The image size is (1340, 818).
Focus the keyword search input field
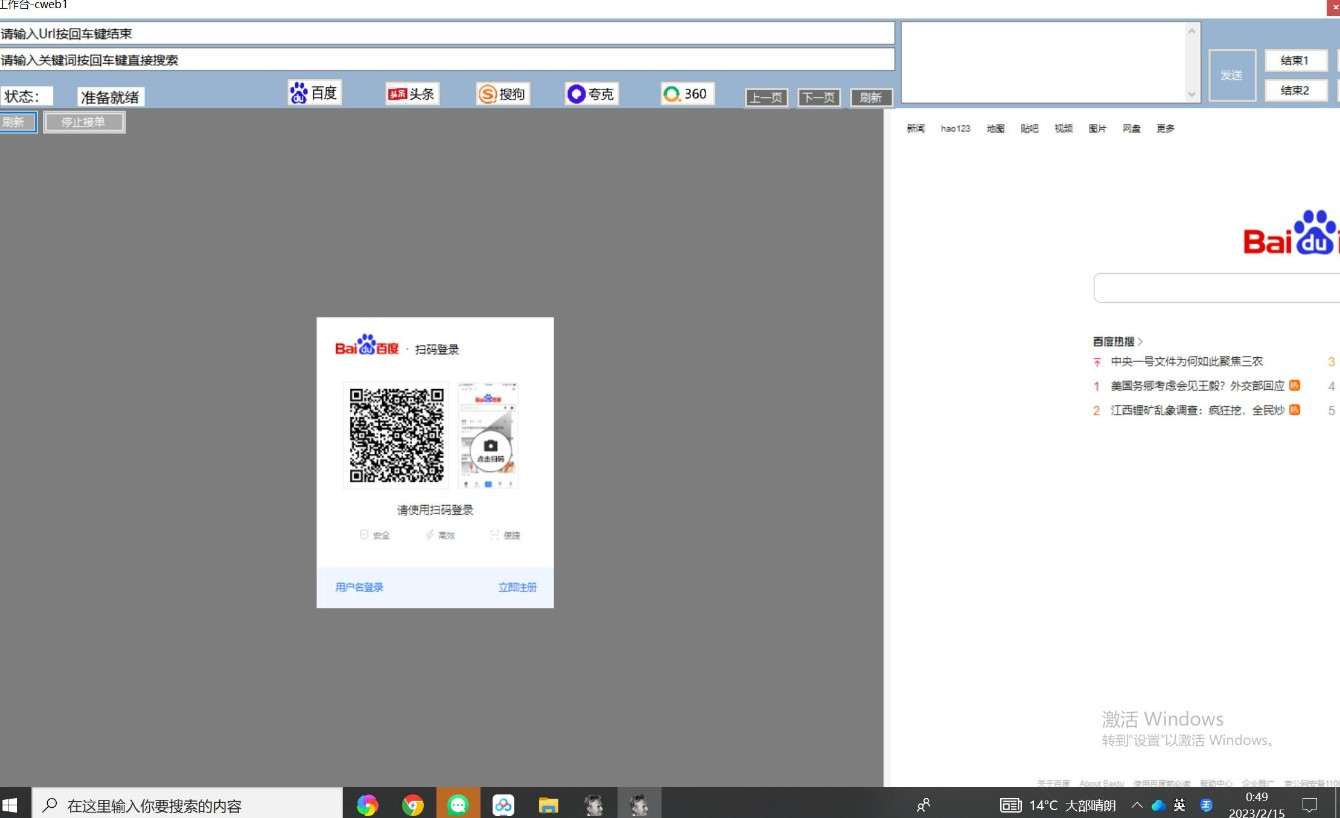[447, 60]
